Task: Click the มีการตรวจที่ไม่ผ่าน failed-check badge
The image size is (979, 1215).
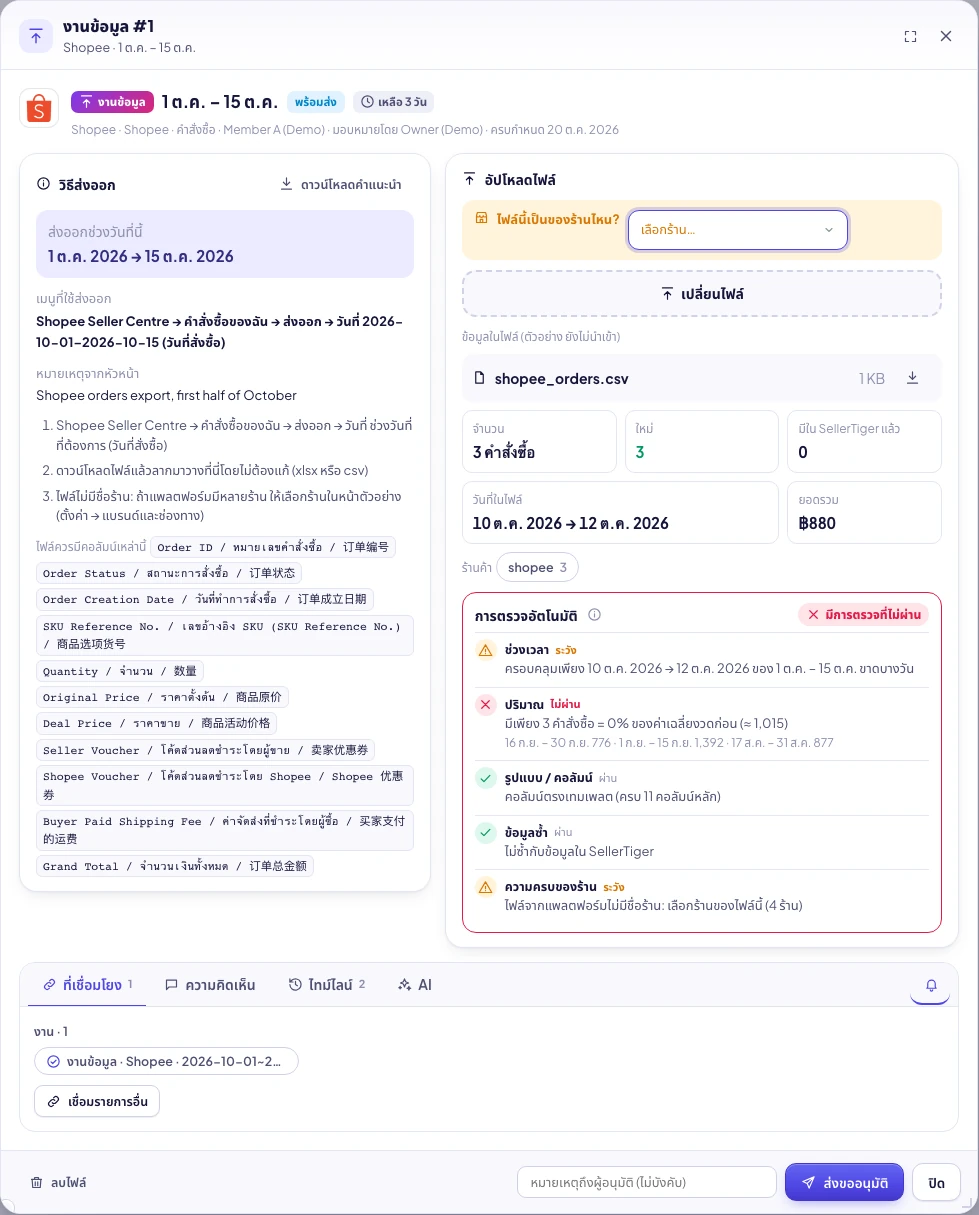Action: pos(863,615)
